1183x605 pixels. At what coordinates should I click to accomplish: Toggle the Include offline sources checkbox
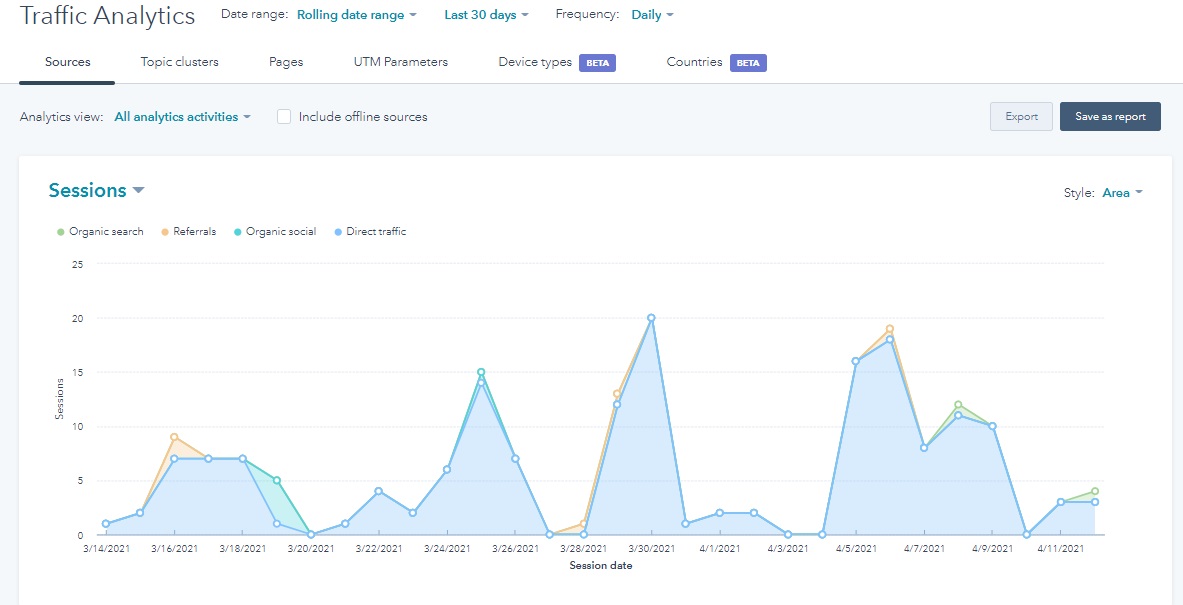coord(284,116)
